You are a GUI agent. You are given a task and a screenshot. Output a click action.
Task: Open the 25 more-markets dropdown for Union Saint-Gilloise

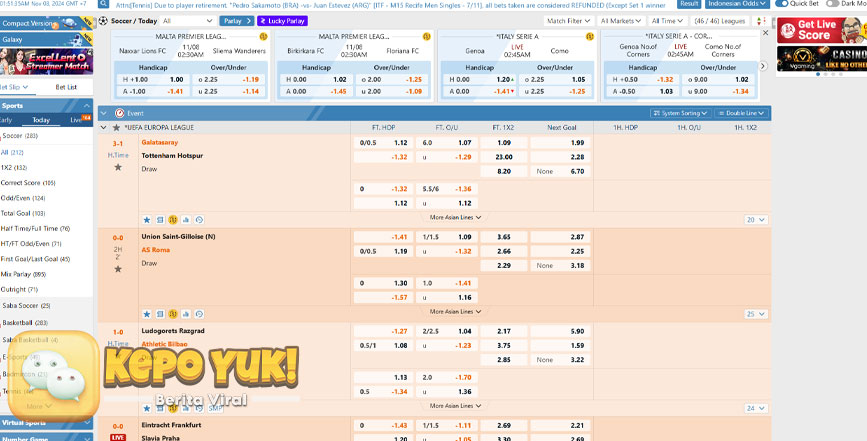pos(756,314)
